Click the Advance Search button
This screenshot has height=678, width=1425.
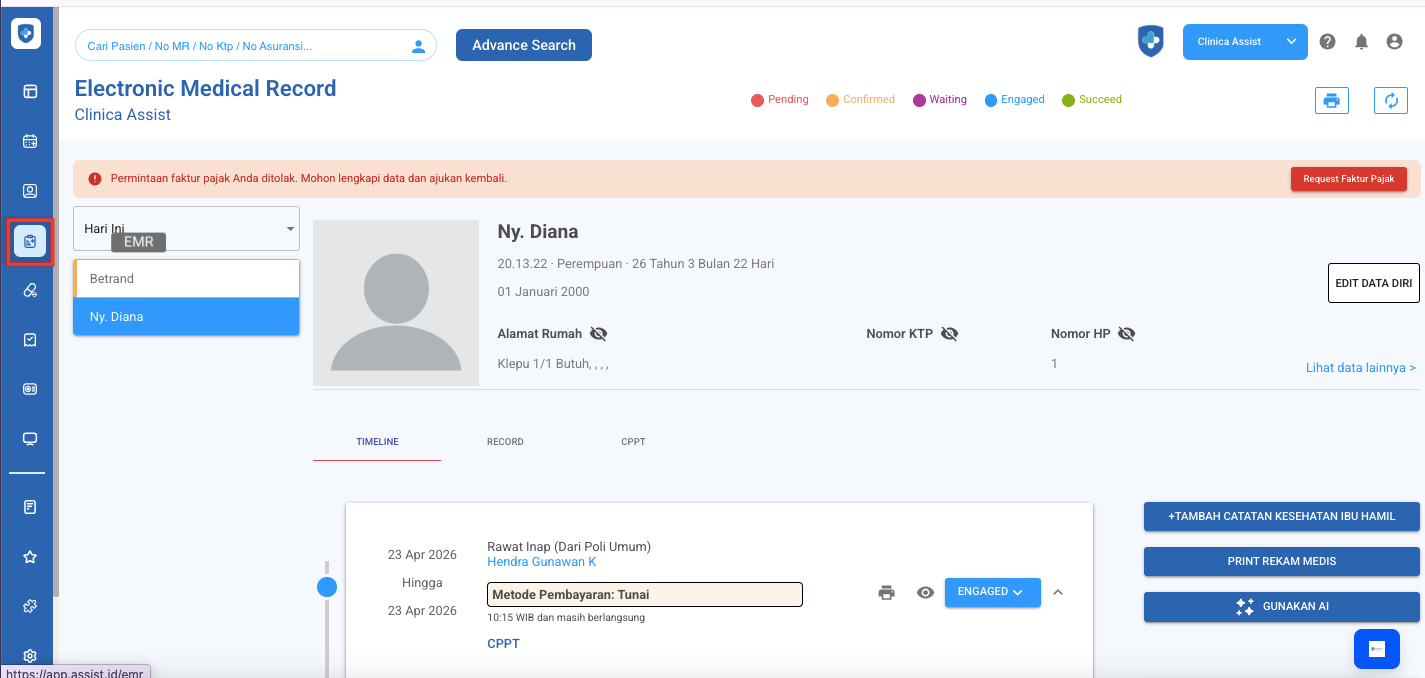[x=523, y=45]
